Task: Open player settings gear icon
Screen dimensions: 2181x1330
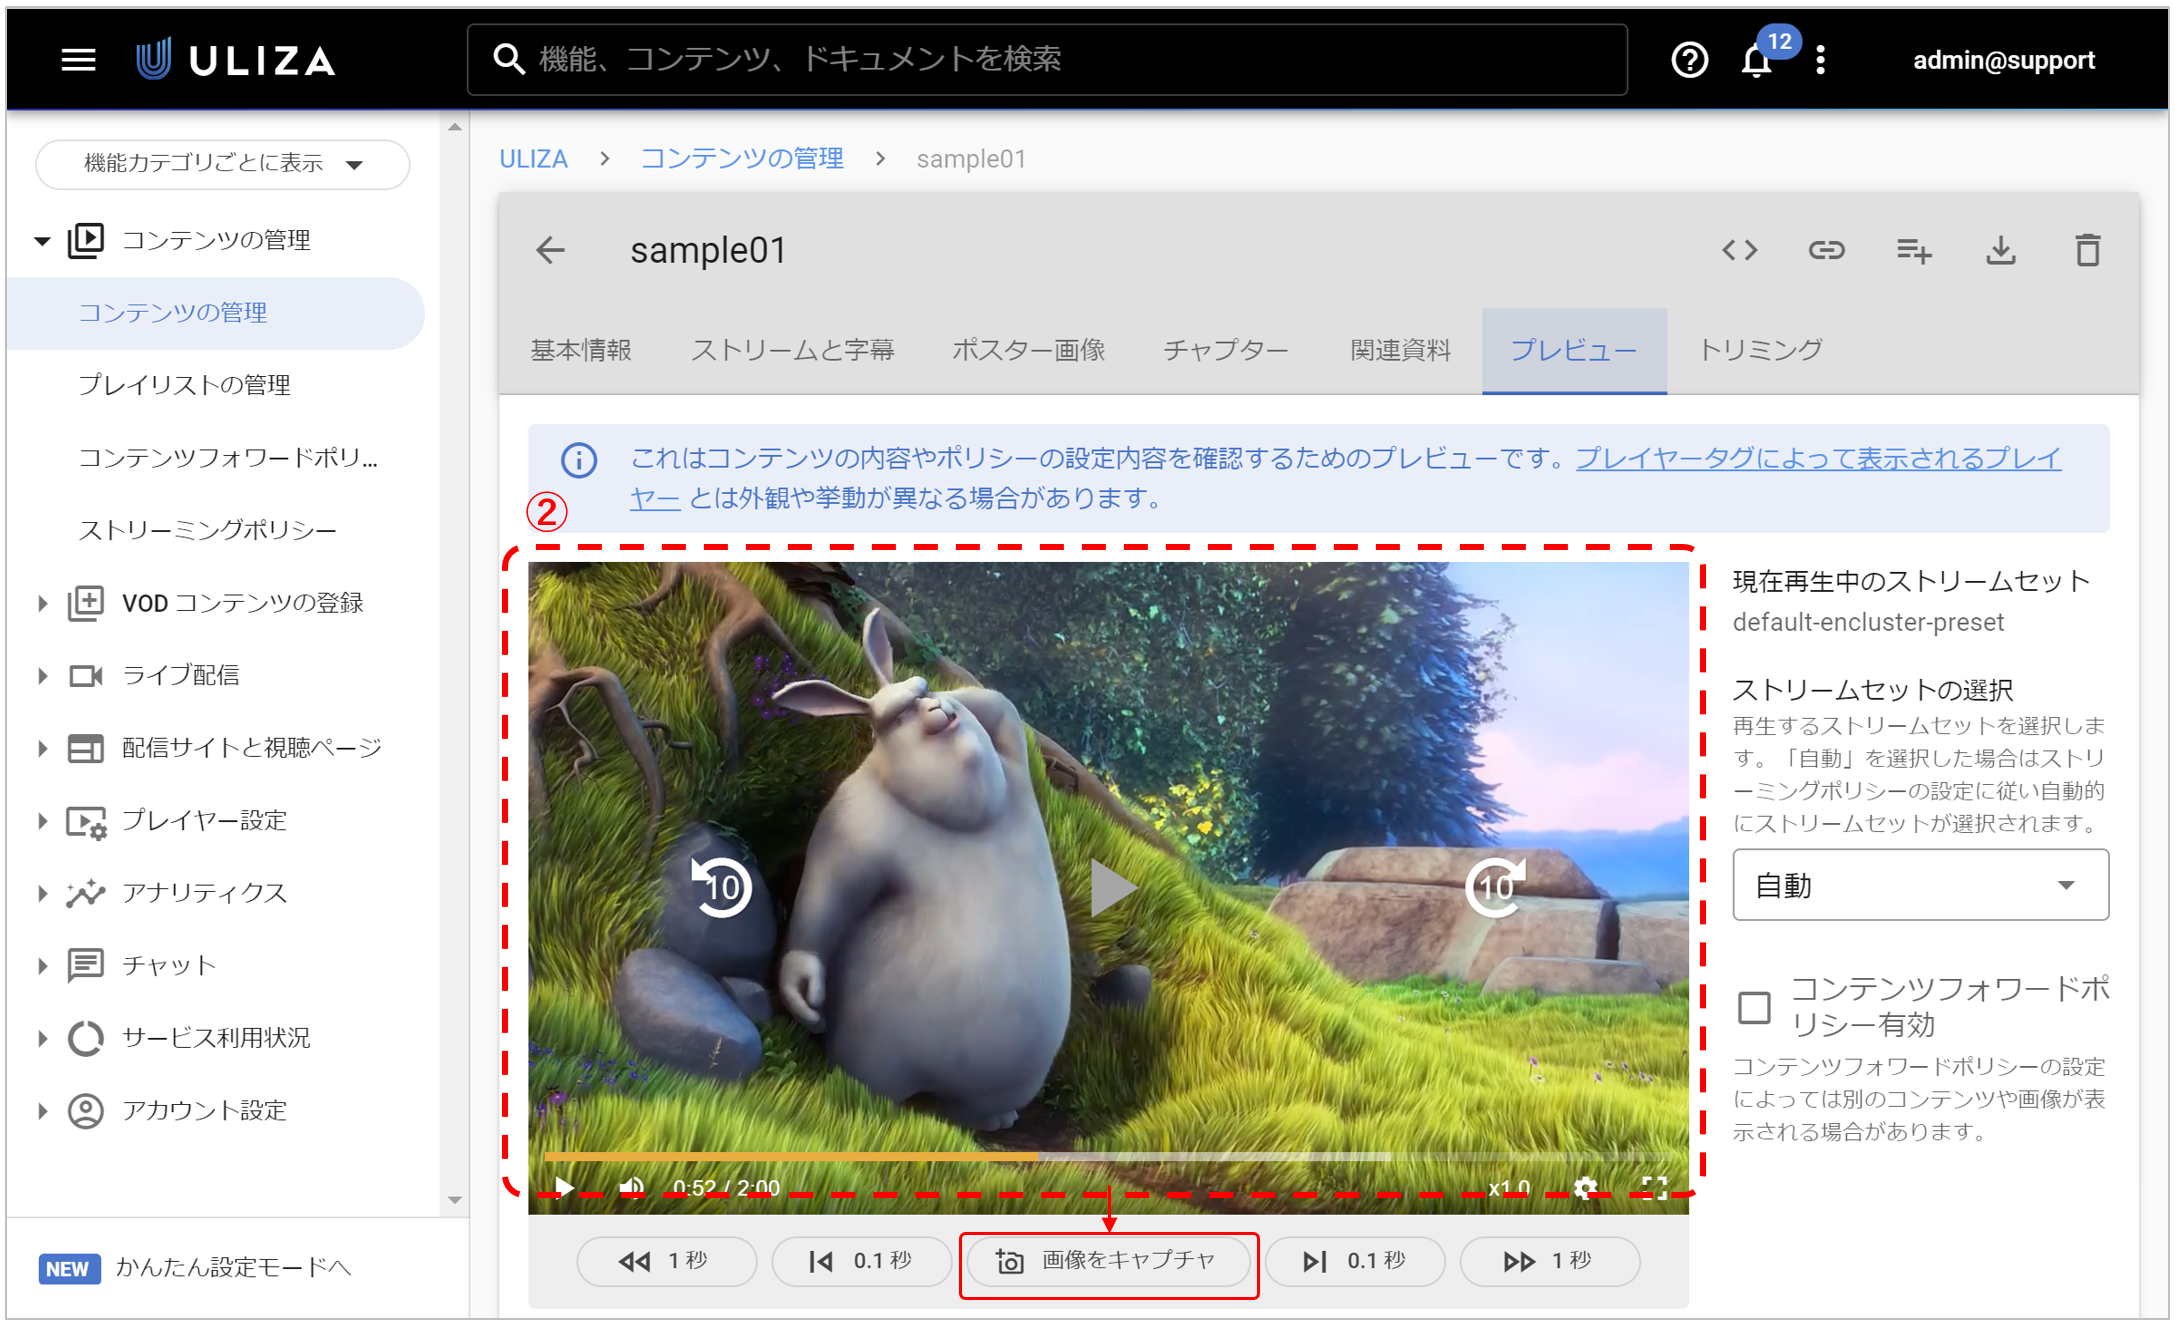Action: point(1585,1187)
